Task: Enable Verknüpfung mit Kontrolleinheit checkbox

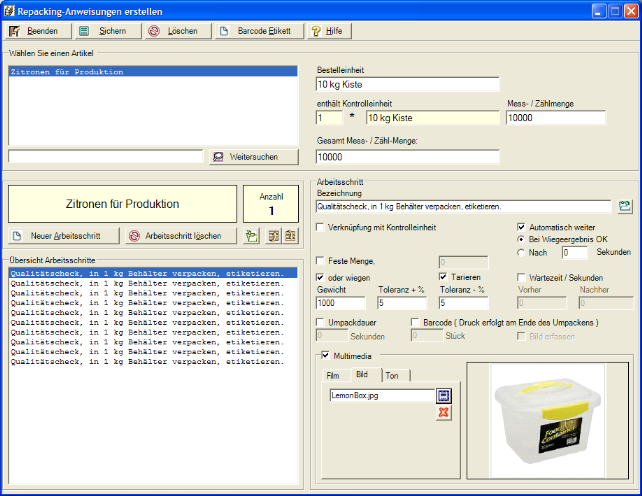Action: pos(322,228)
